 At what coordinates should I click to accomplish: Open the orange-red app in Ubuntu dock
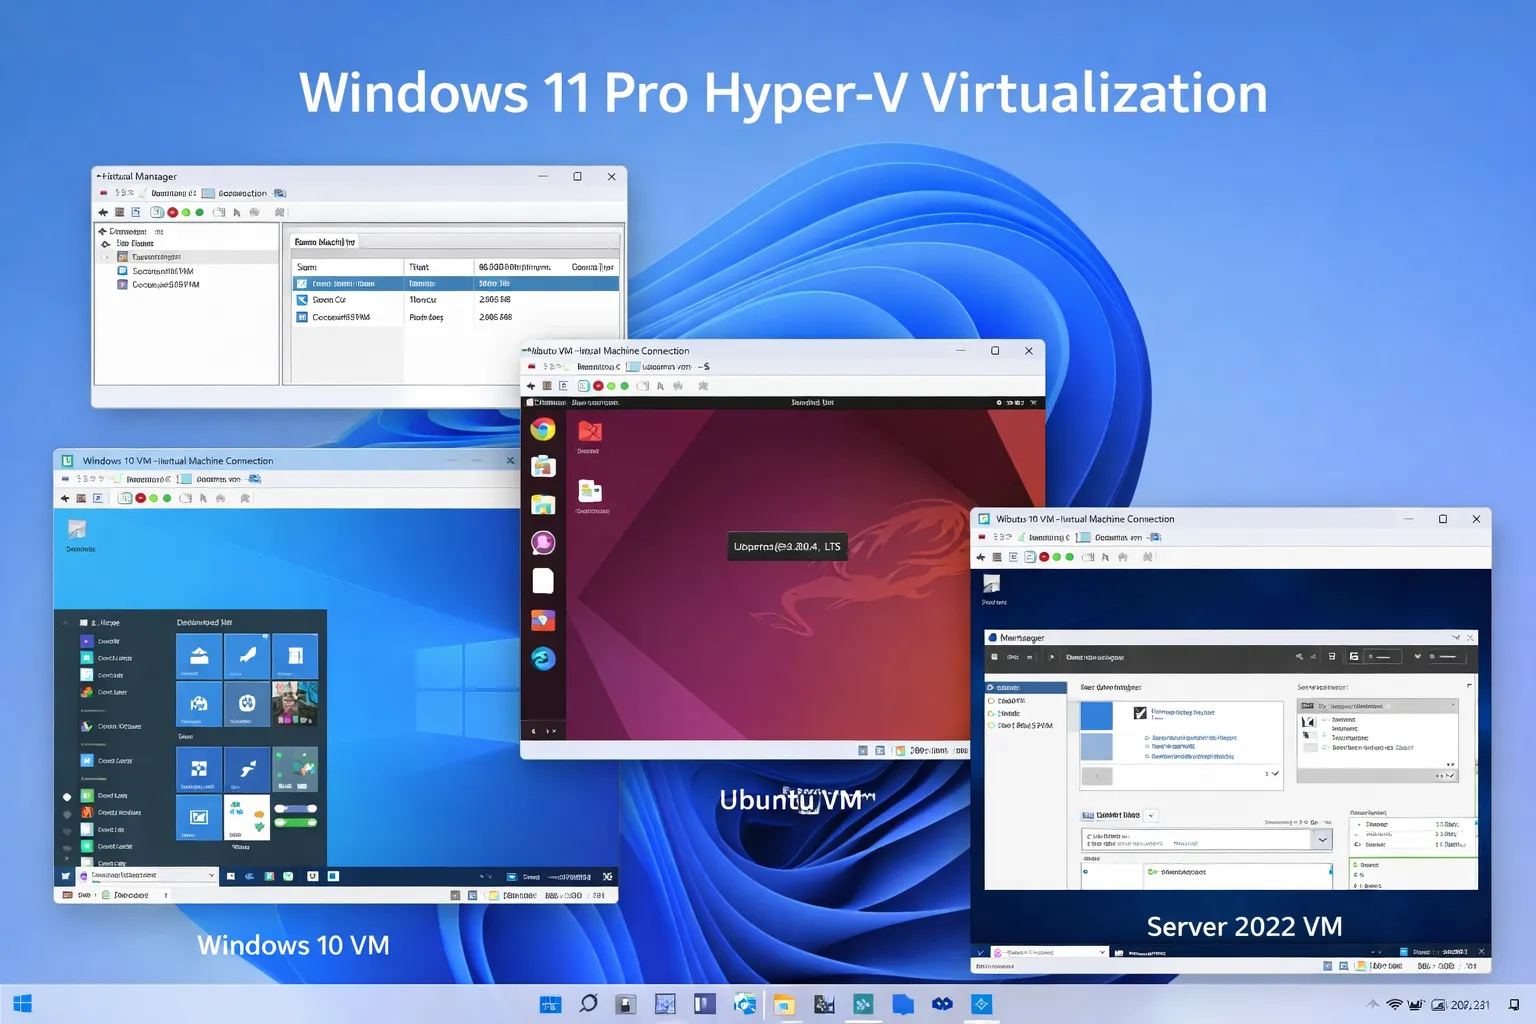543,620
